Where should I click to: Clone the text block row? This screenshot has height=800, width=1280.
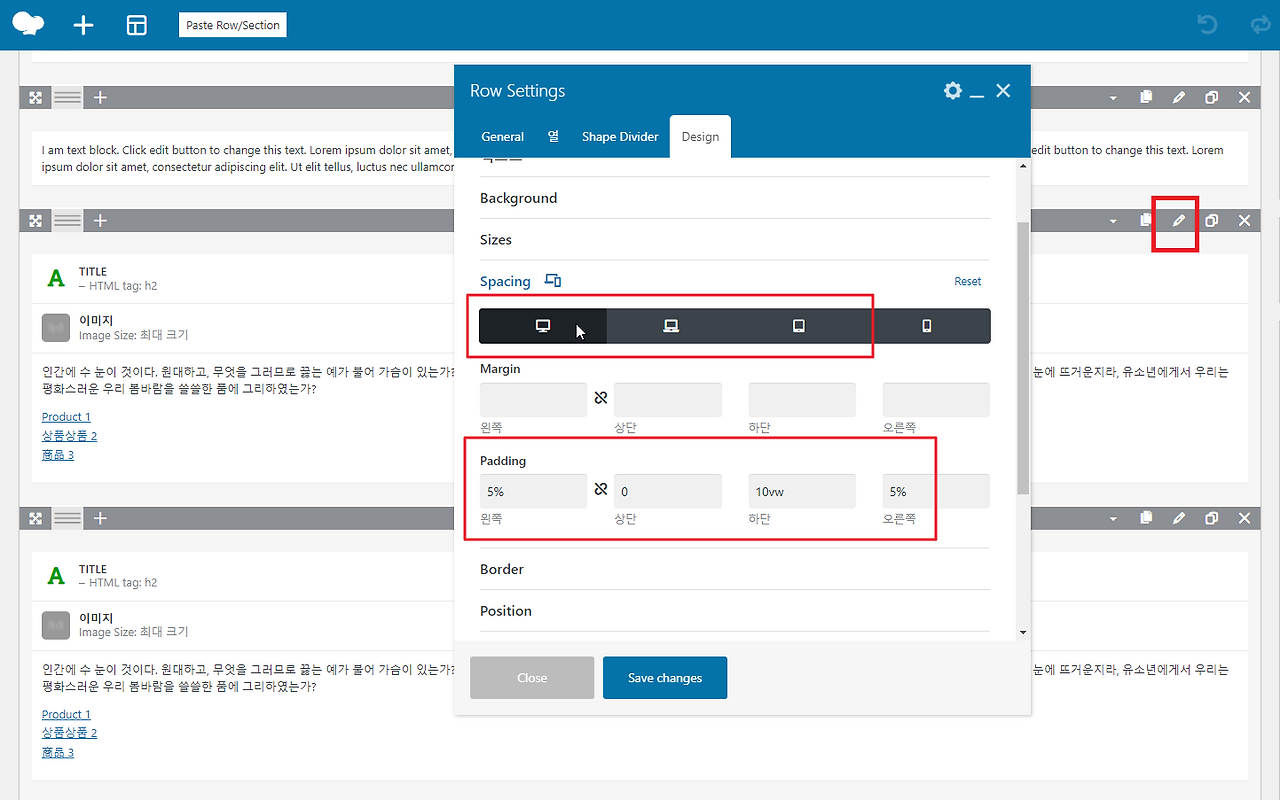click(1212, 97)
